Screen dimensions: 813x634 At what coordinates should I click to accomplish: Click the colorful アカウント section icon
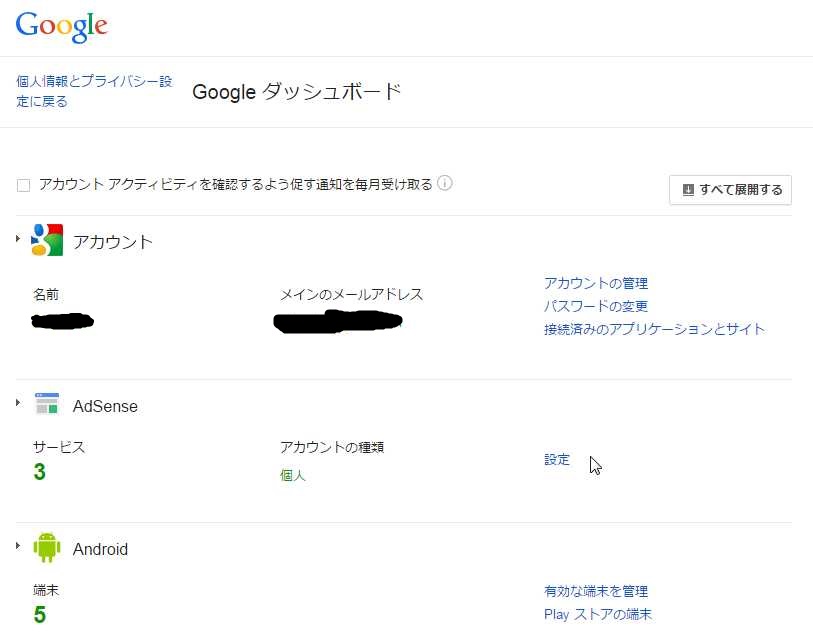click(x=47, y=240)
